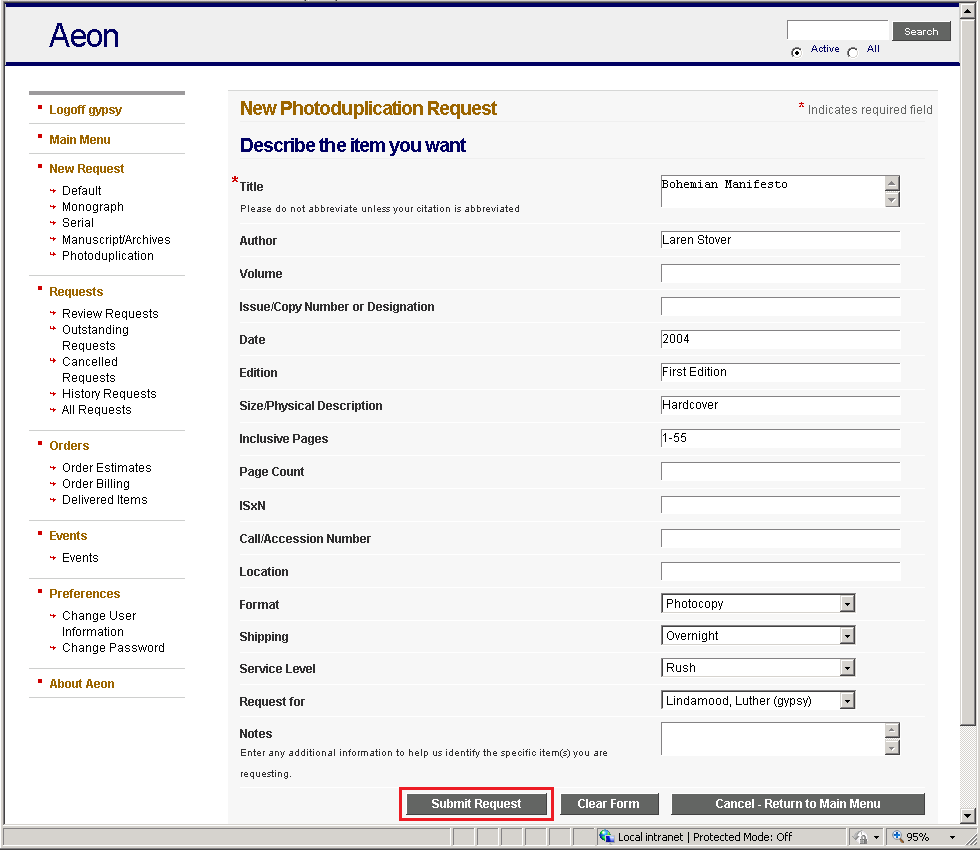This screenshot has height=850, width=980.
Task: Open the Request for user dropdown
Action: pos(847,700)
